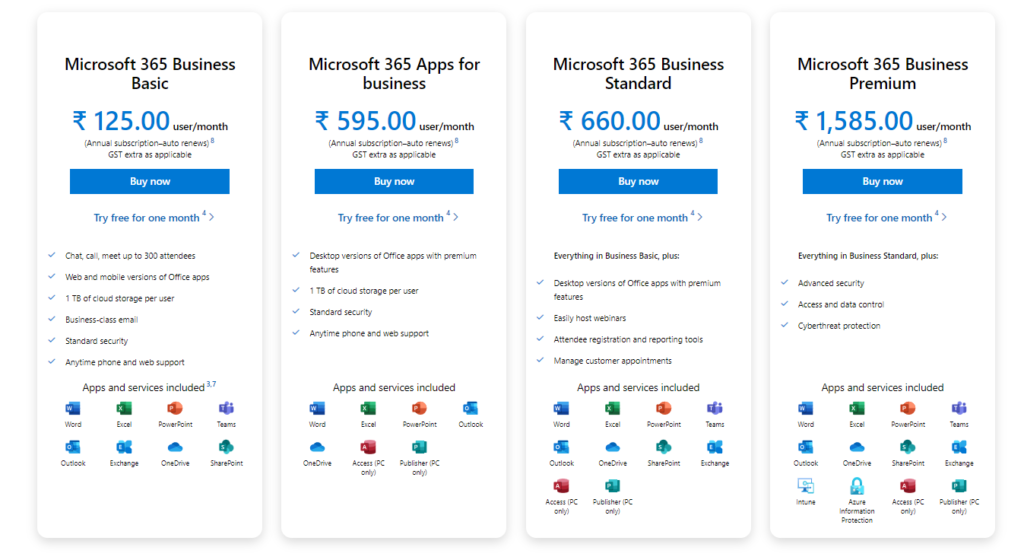Open free trial link for Apps for business
Screen dimensions: 1024x560
[391, 218]
